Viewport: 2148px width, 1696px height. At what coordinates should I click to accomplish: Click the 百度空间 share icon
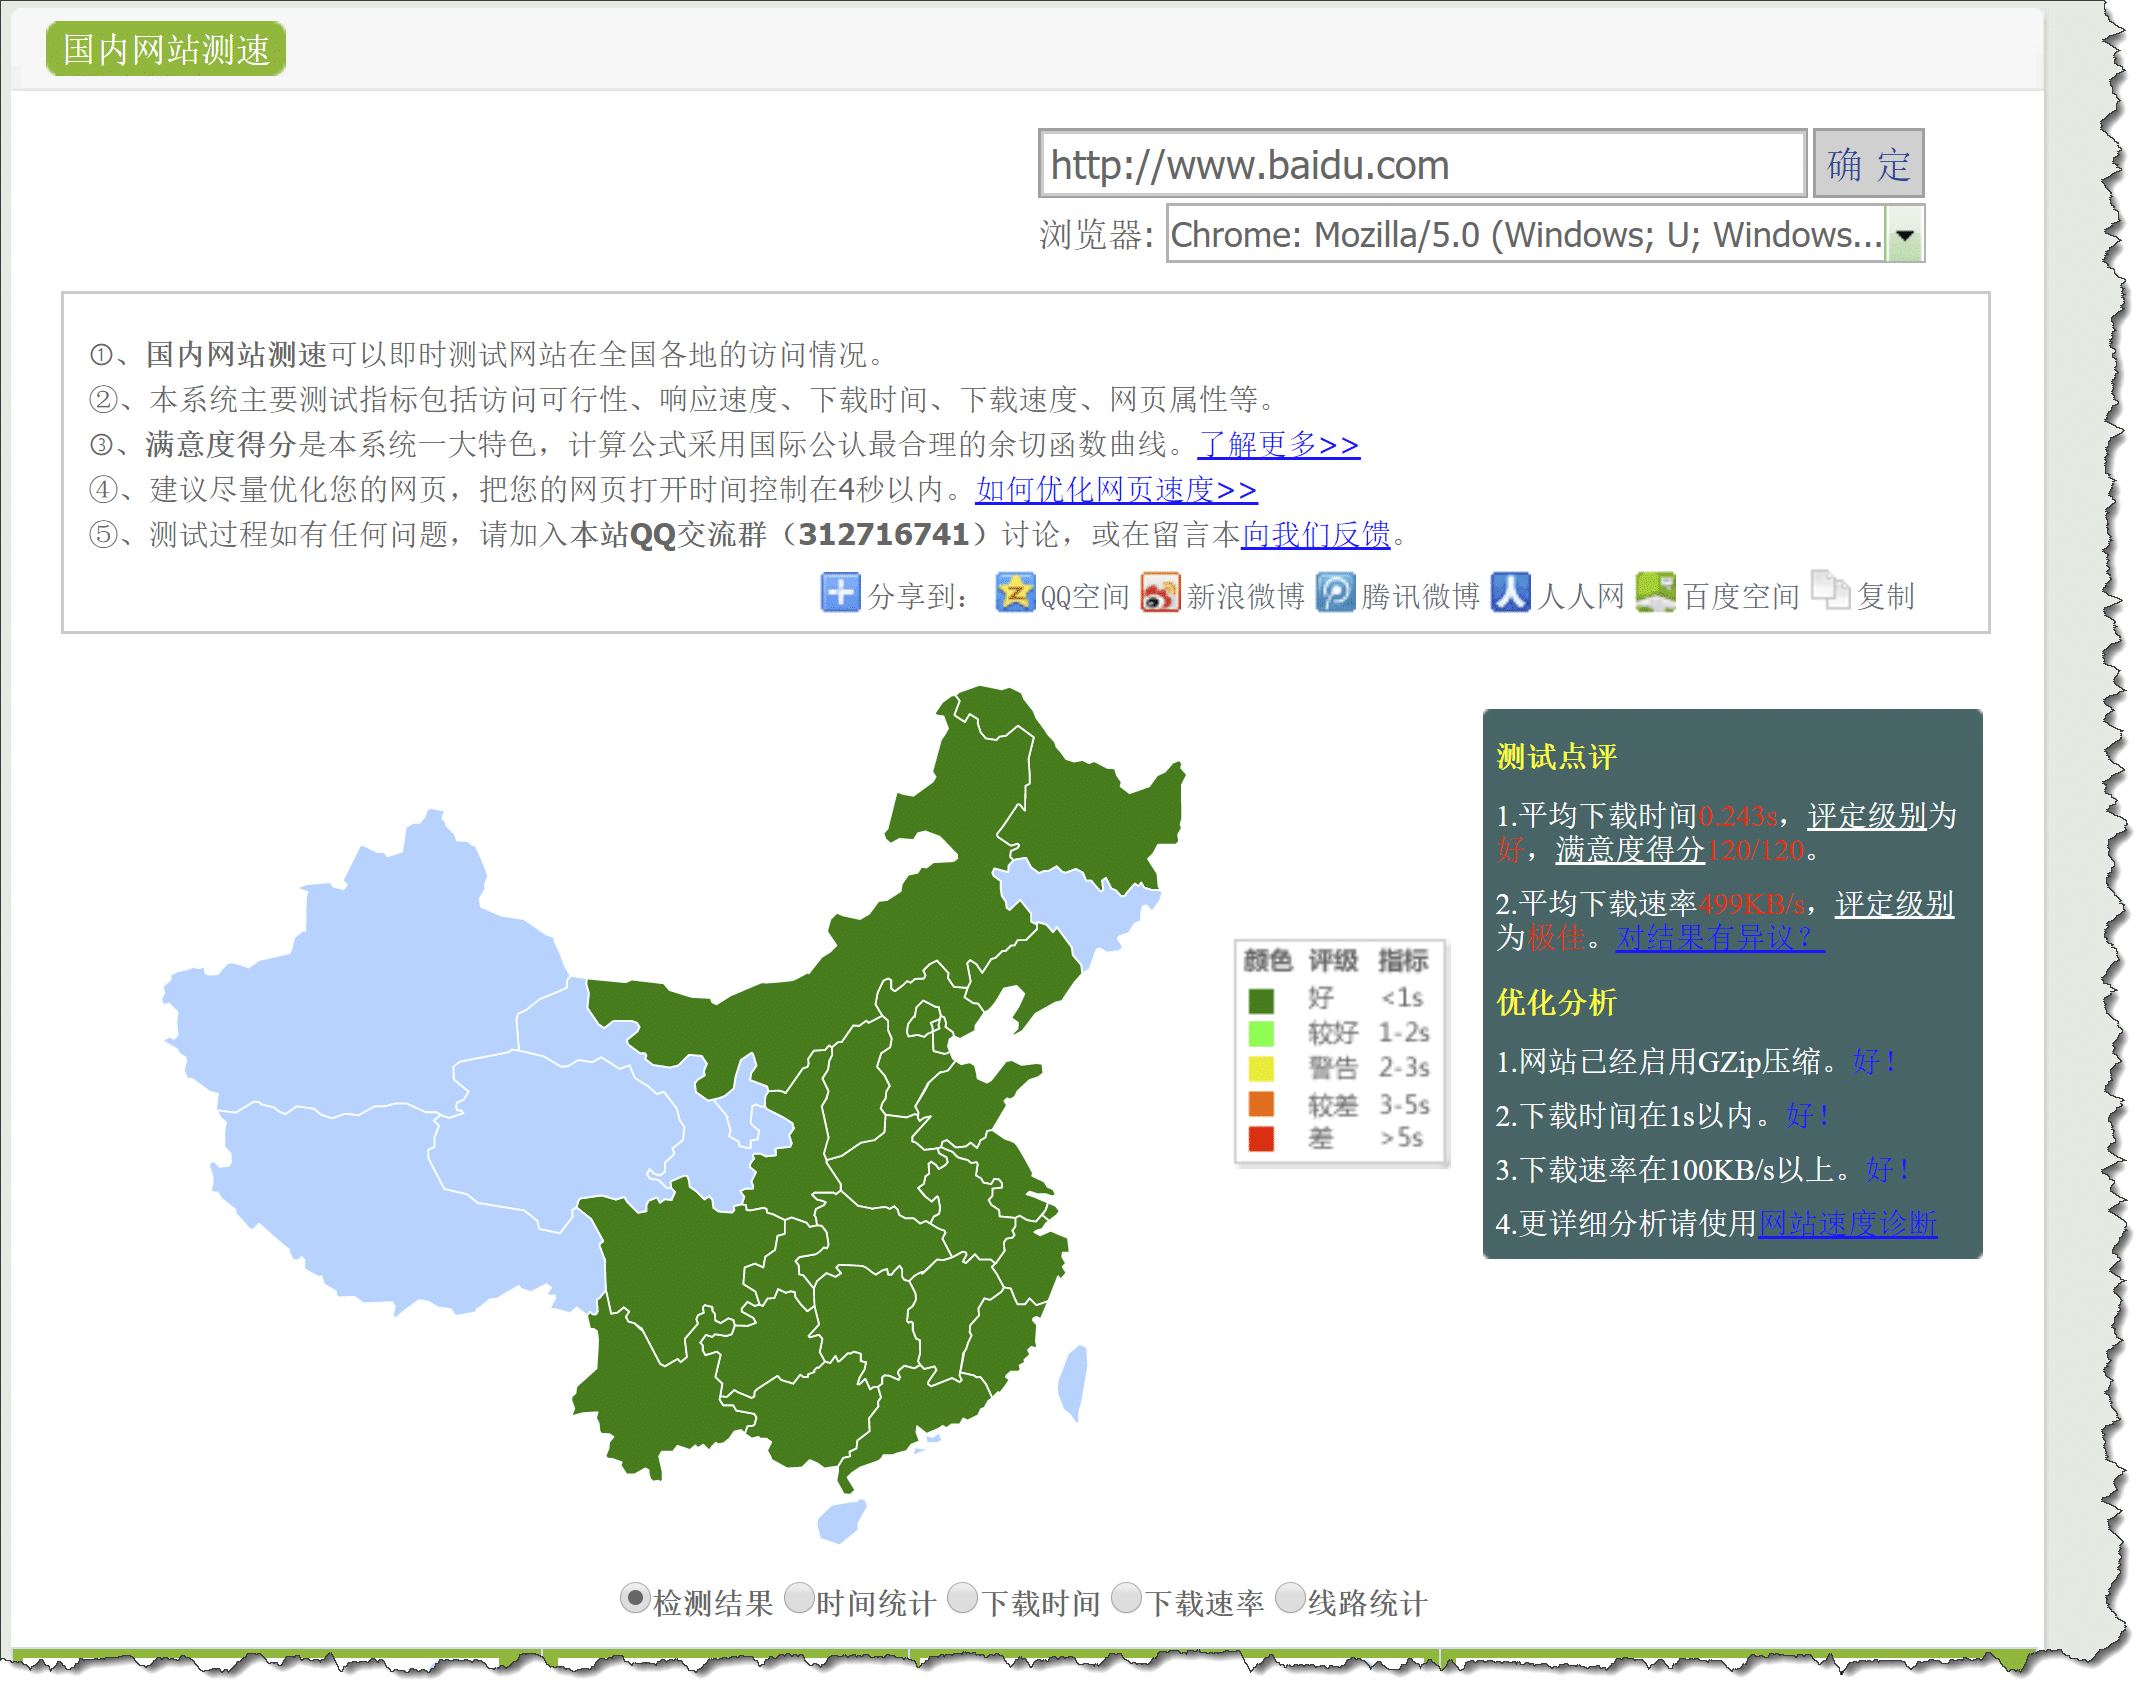pos(1655,592)
